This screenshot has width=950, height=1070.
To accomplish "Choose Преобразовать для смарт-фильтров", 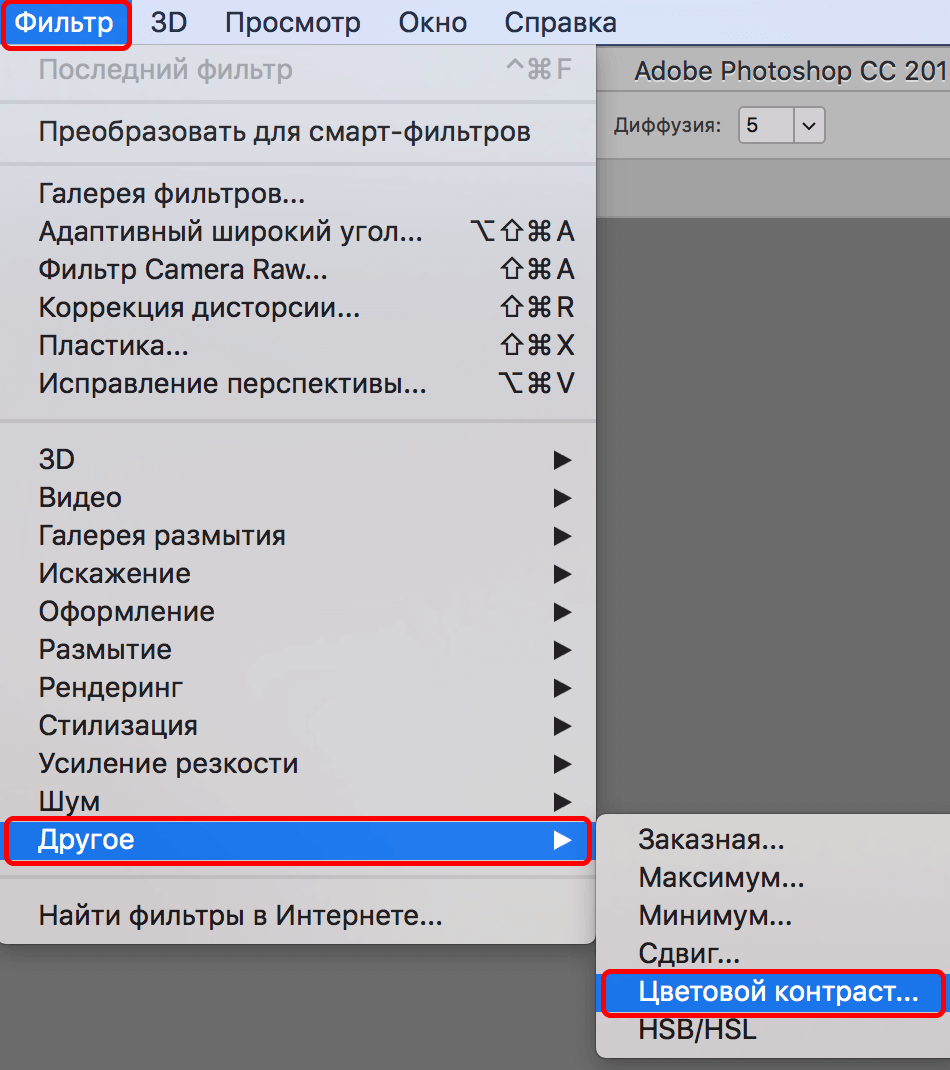I will point(284,132).
